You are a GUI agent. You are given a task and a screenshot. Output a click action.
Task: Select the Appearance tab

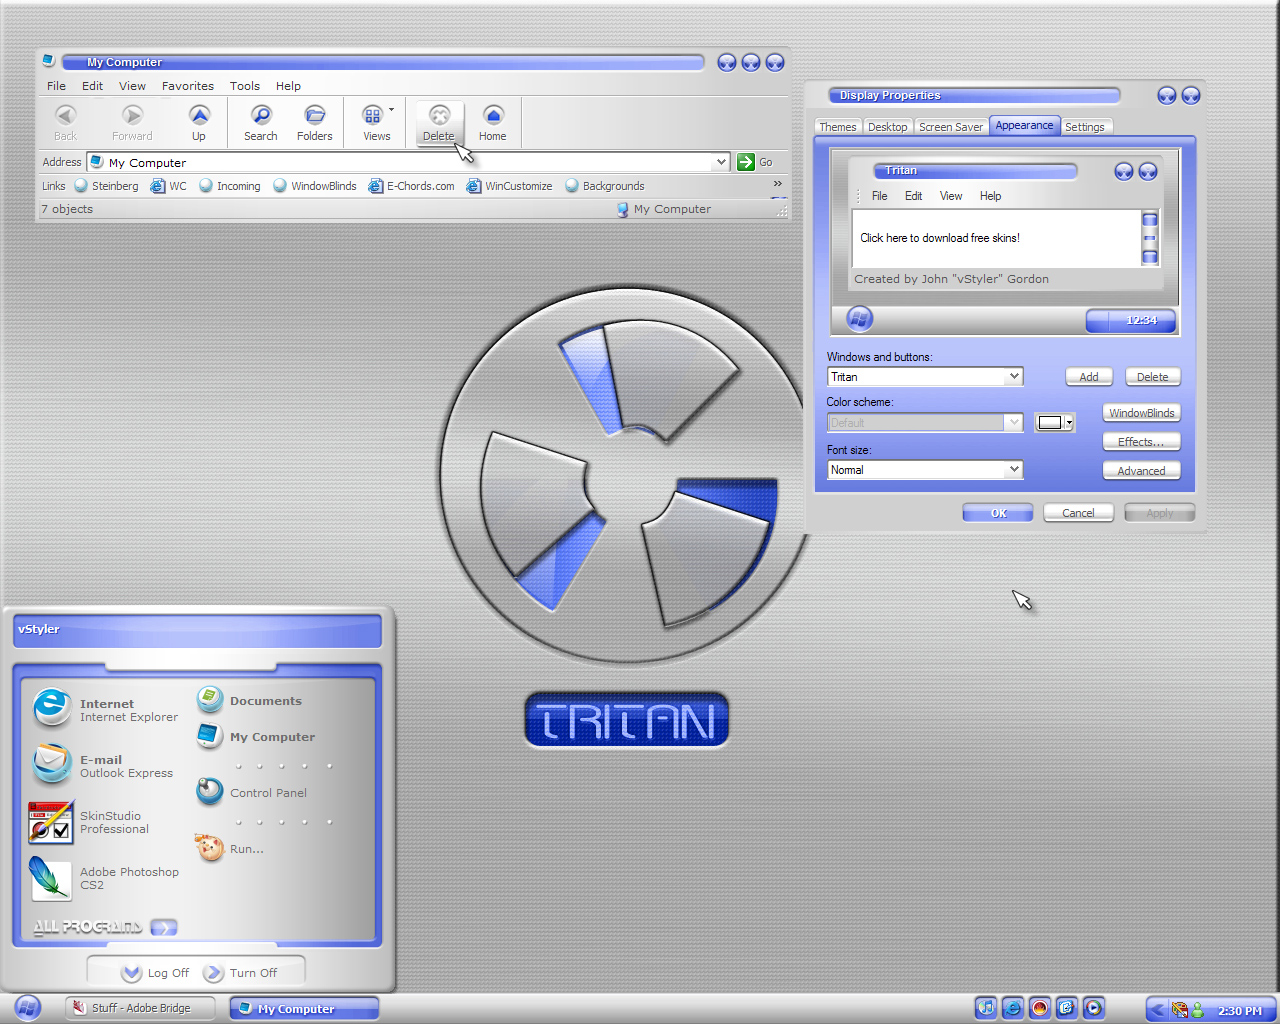tap(1024, 125)
